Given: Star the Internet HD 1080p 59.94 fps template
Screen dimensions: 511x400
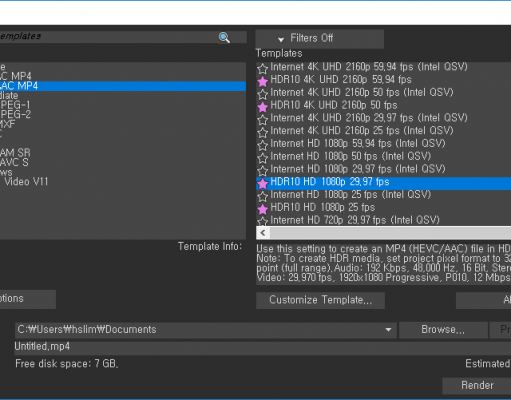Looking at the screenshot, I should [263, 145].
